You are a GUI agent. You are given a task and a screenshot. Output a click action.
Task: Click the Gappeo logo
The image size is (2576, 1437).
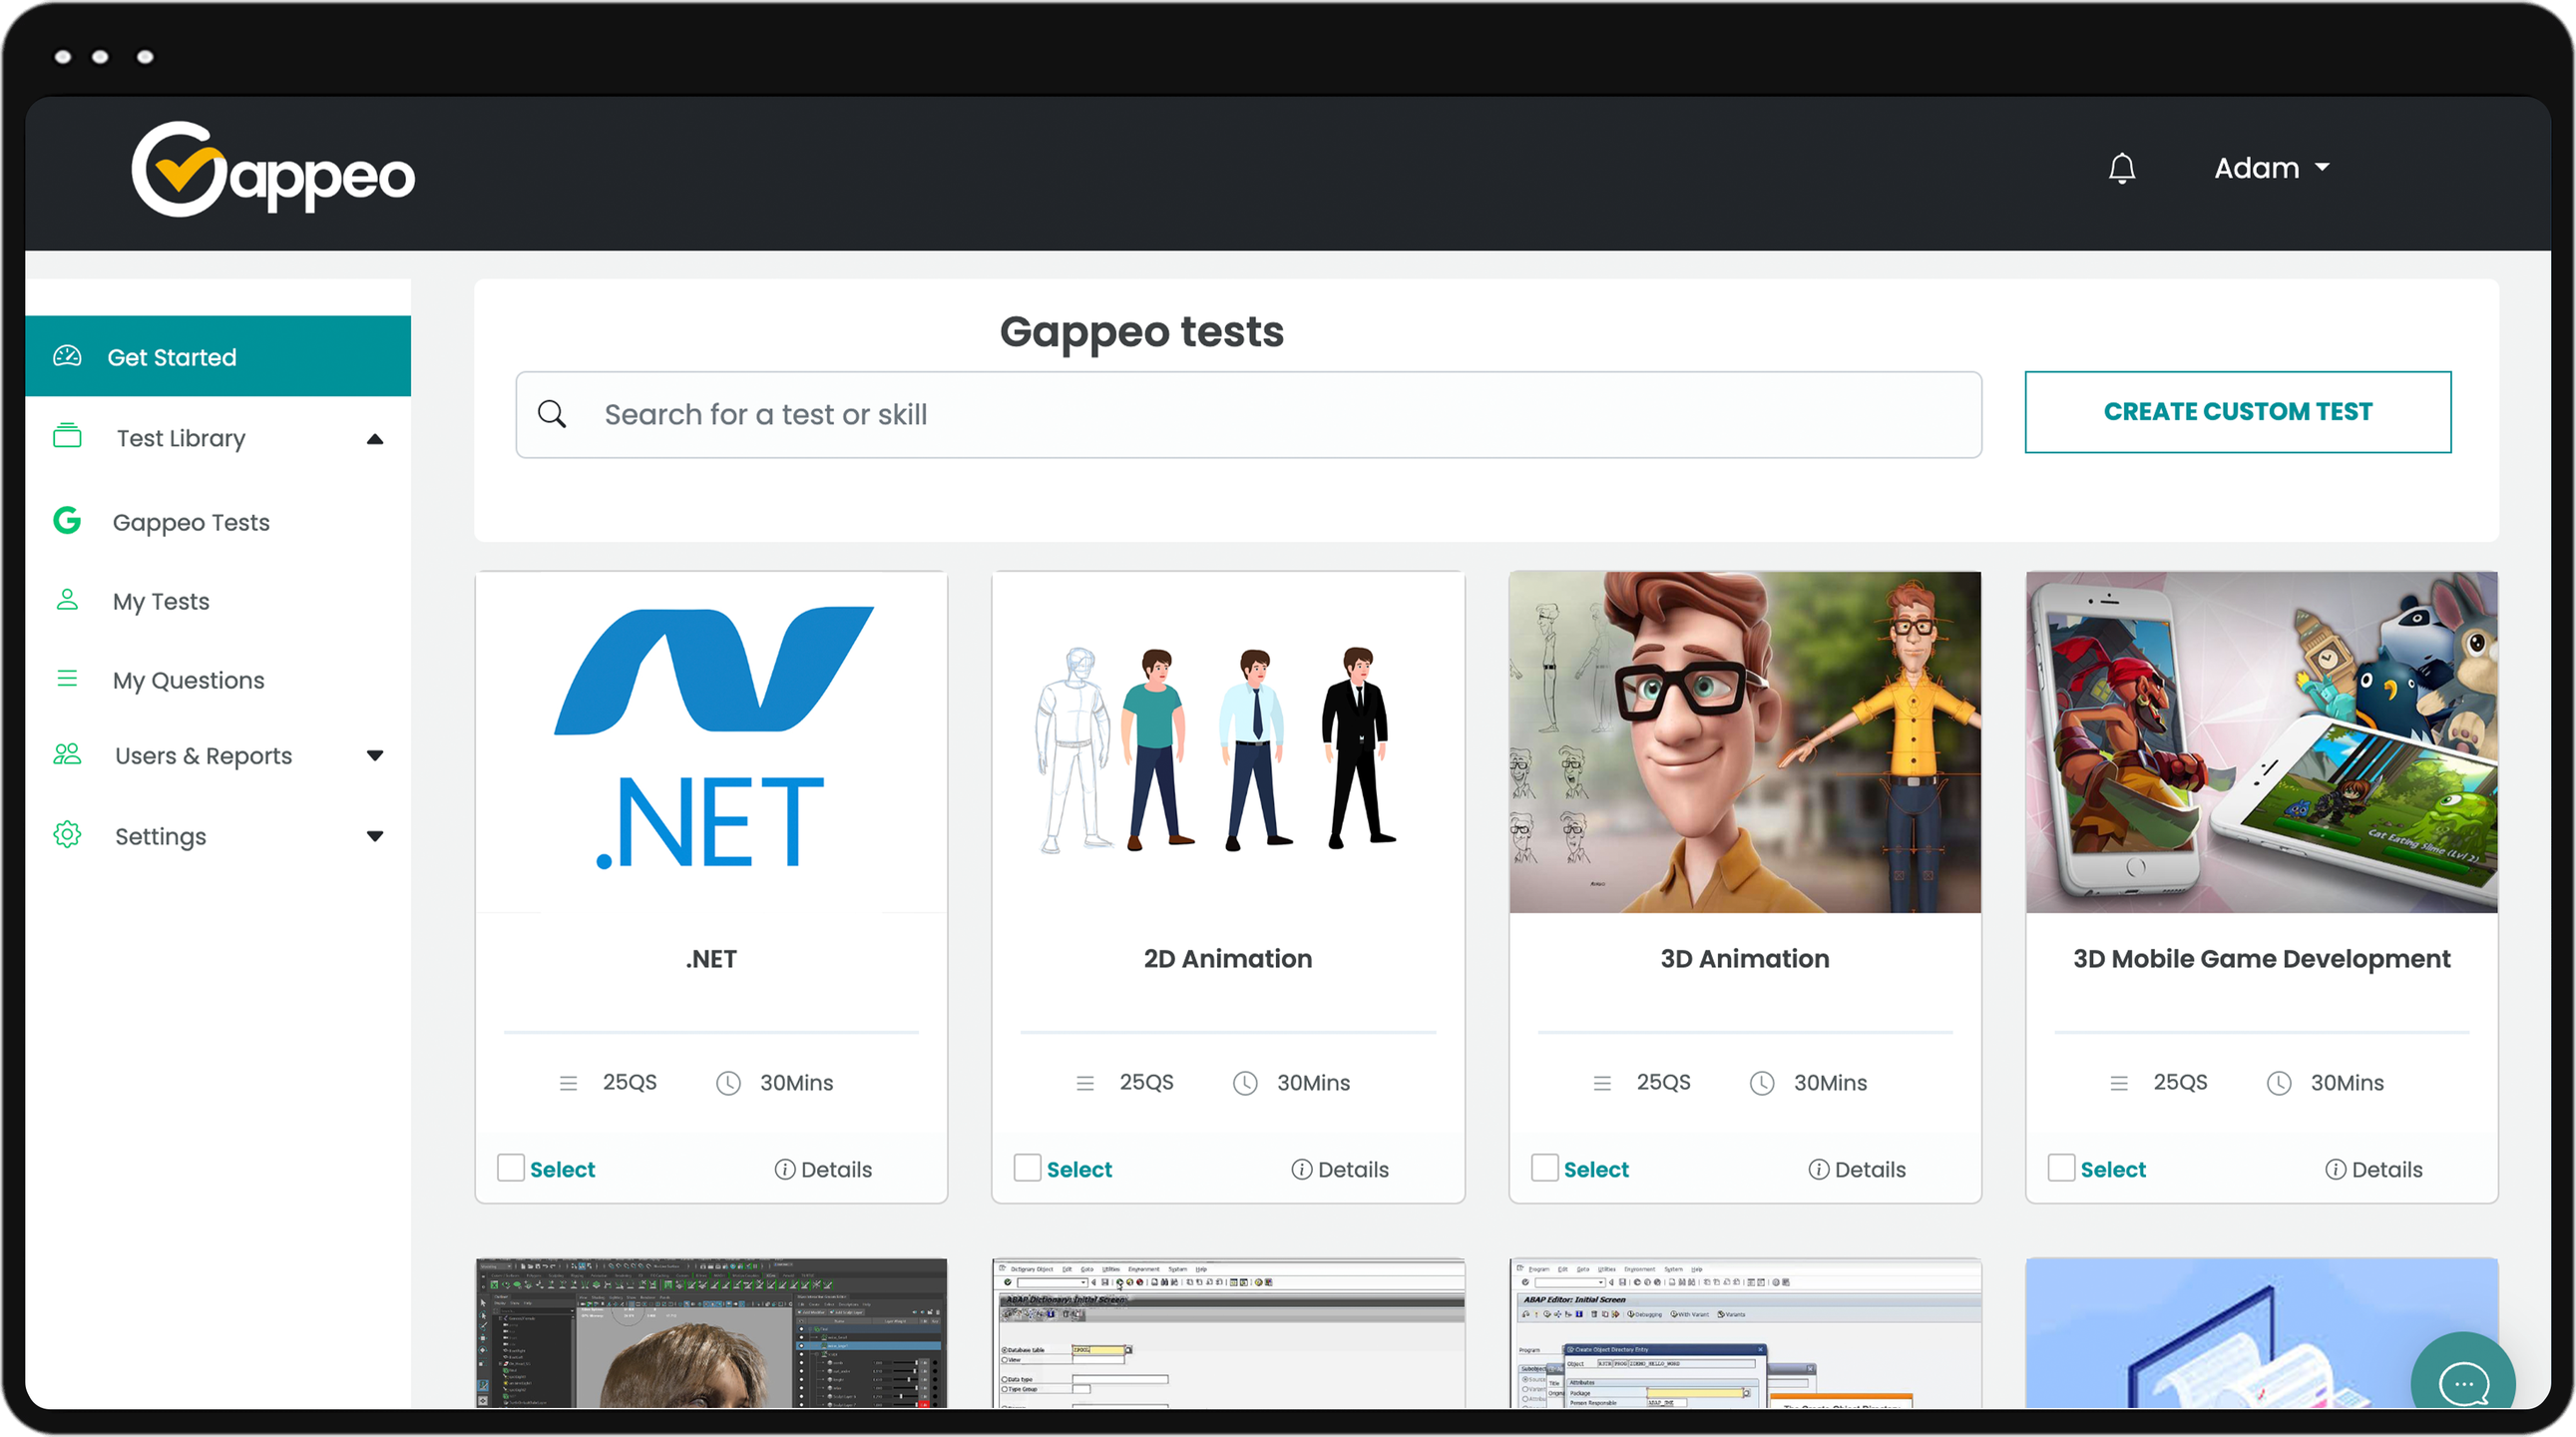pos(273,170)
